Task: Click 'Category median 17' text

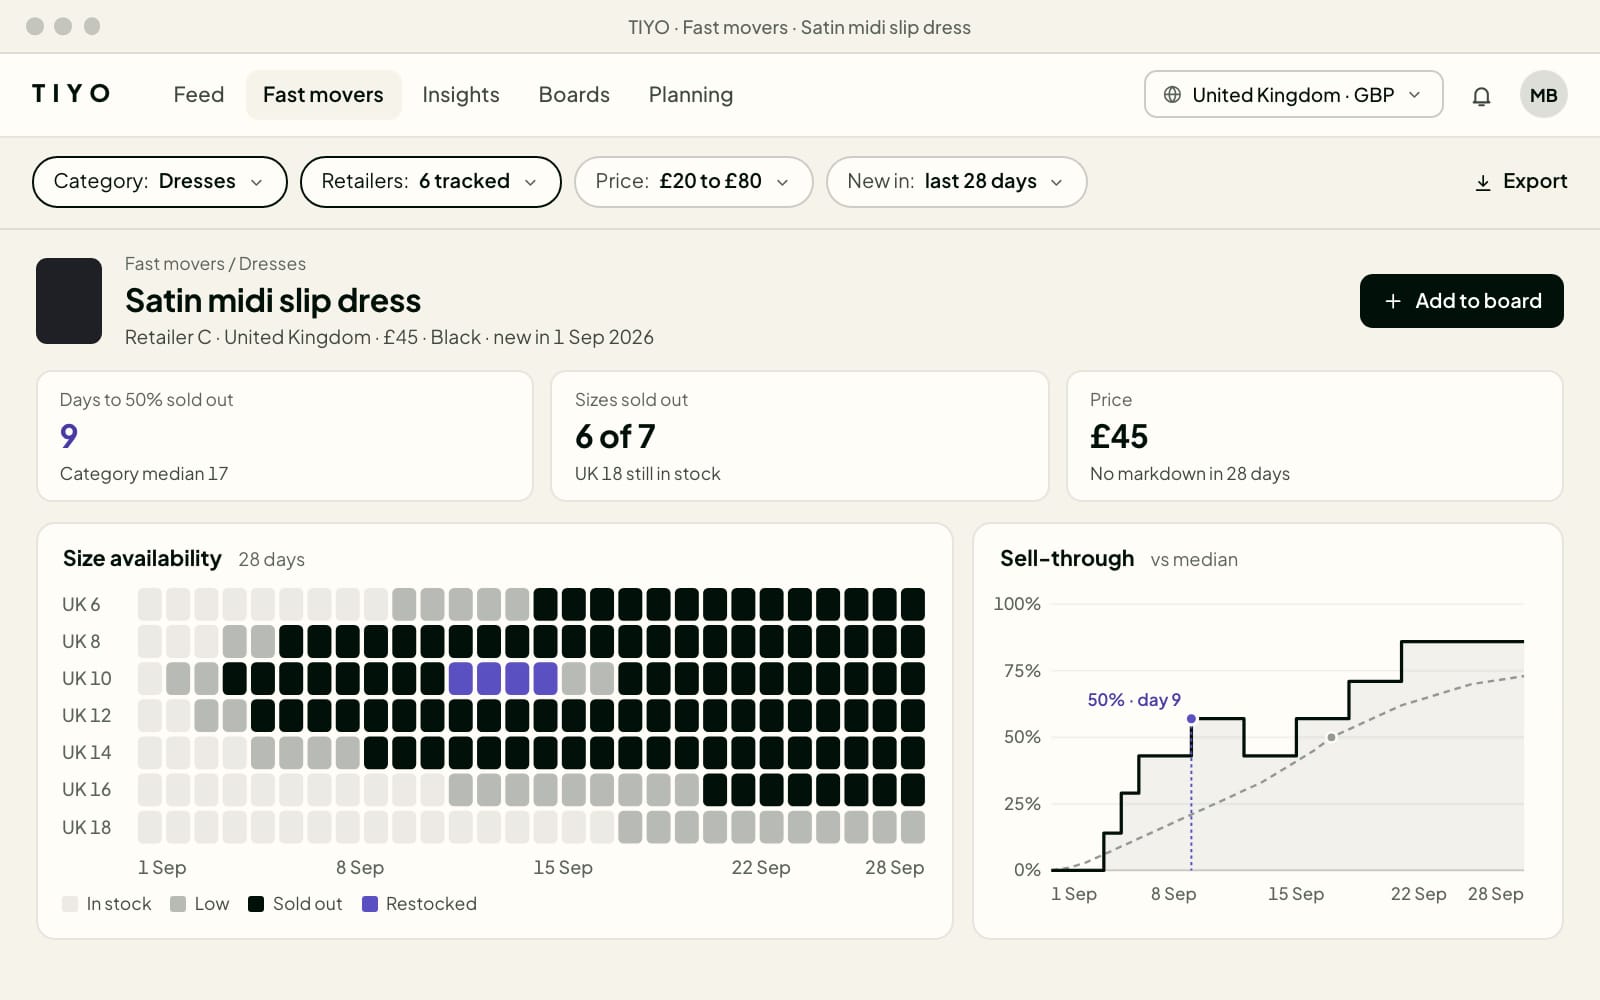Action: (144, 474)
